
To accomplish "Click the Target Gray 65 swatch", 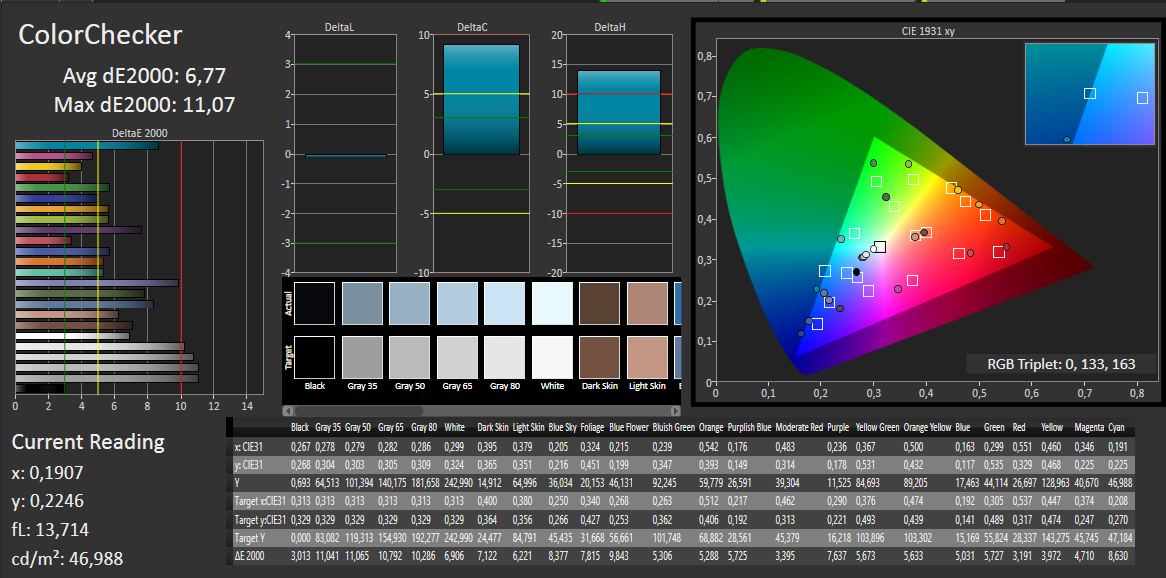I will click(457, 358).
